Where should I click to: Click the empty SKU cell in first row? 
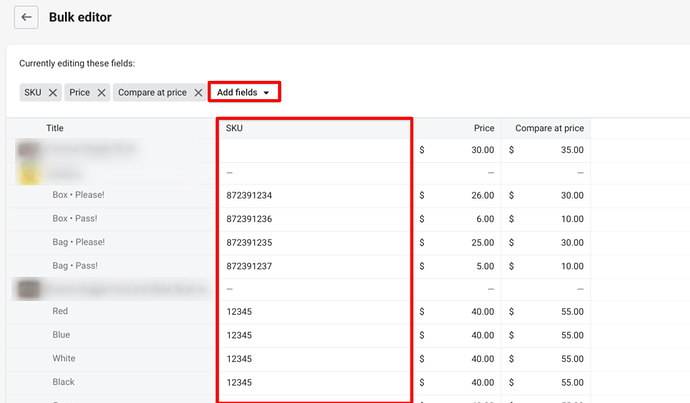(315, 150)
